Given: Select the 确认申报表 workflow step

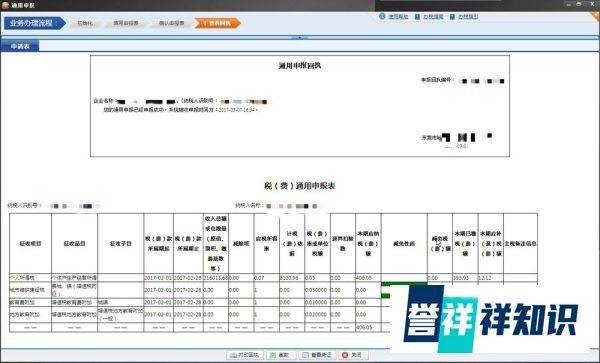Looking at the screenshot, I should tap(171, 23).
